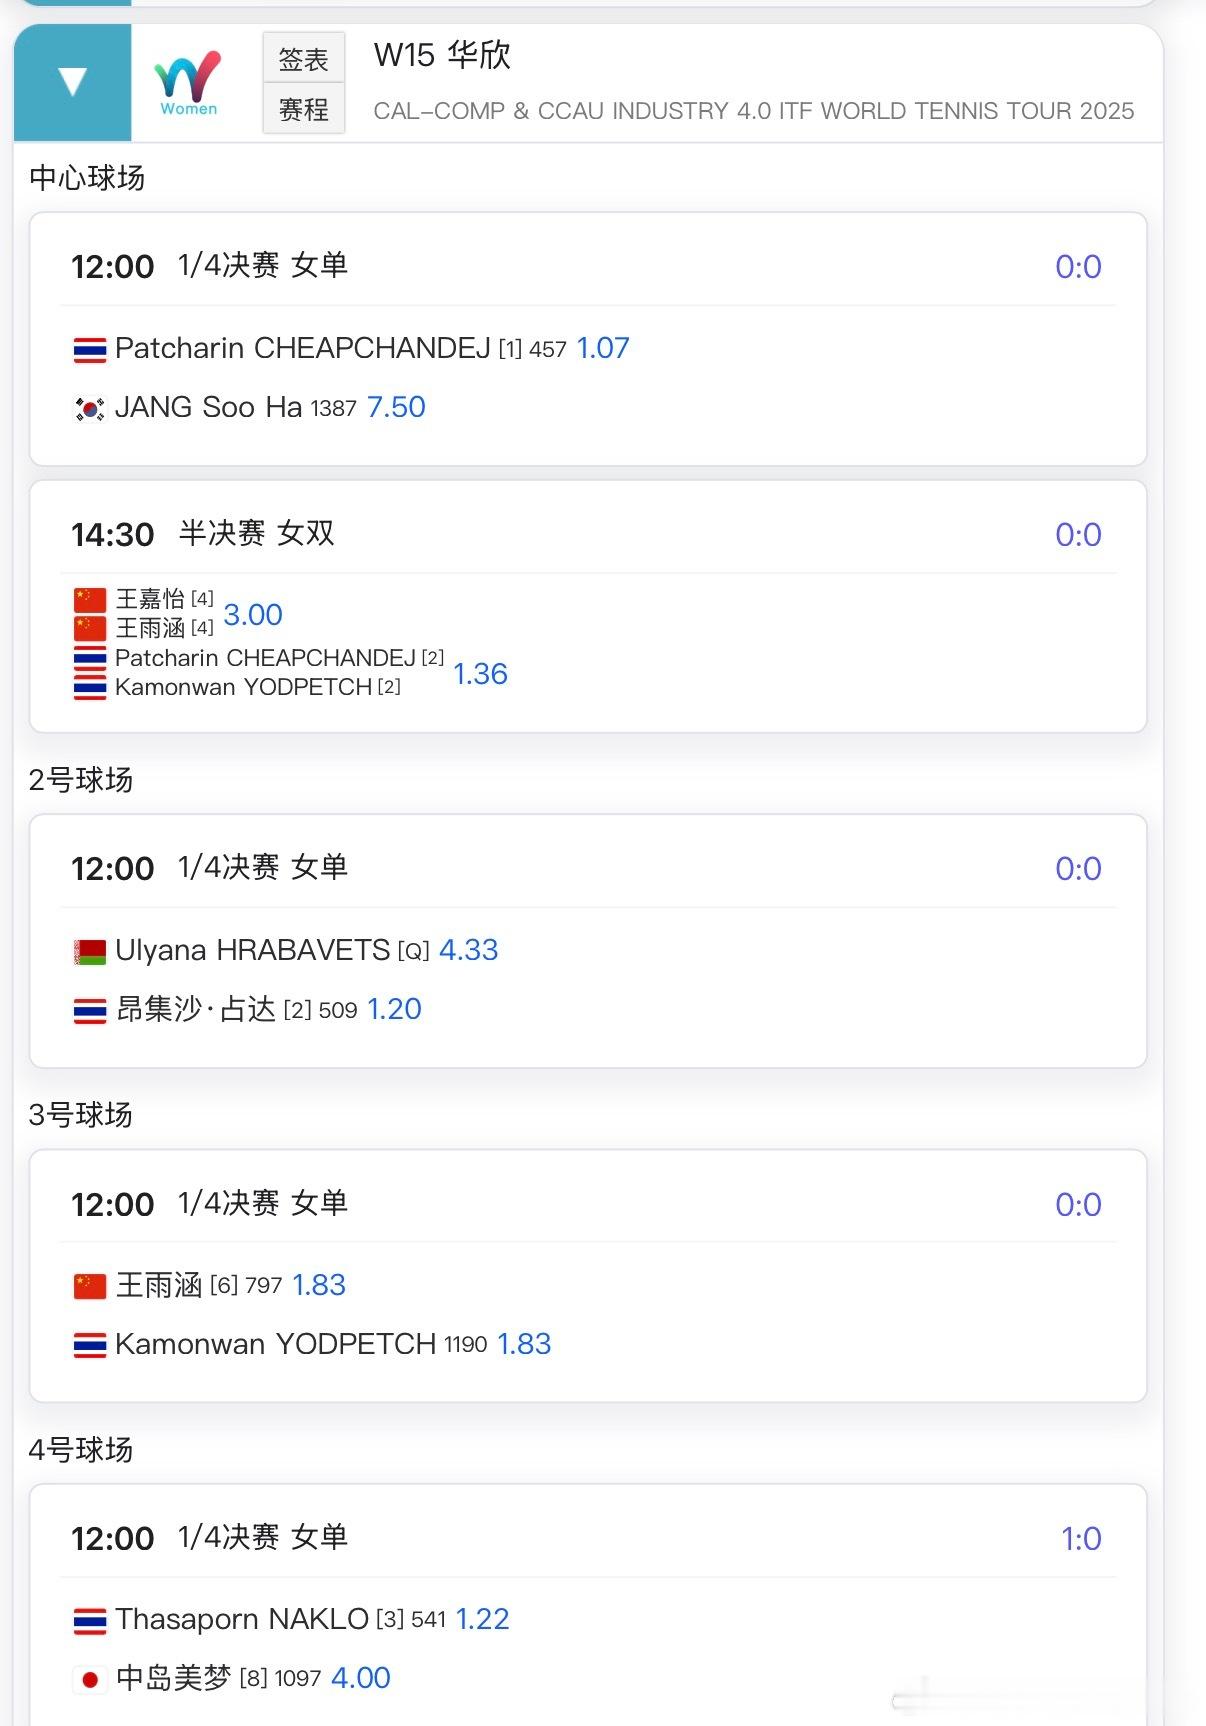The image size is (1206, 1726).
Task: Open the 赛程 schedule tab
Action: pos(303,109)
